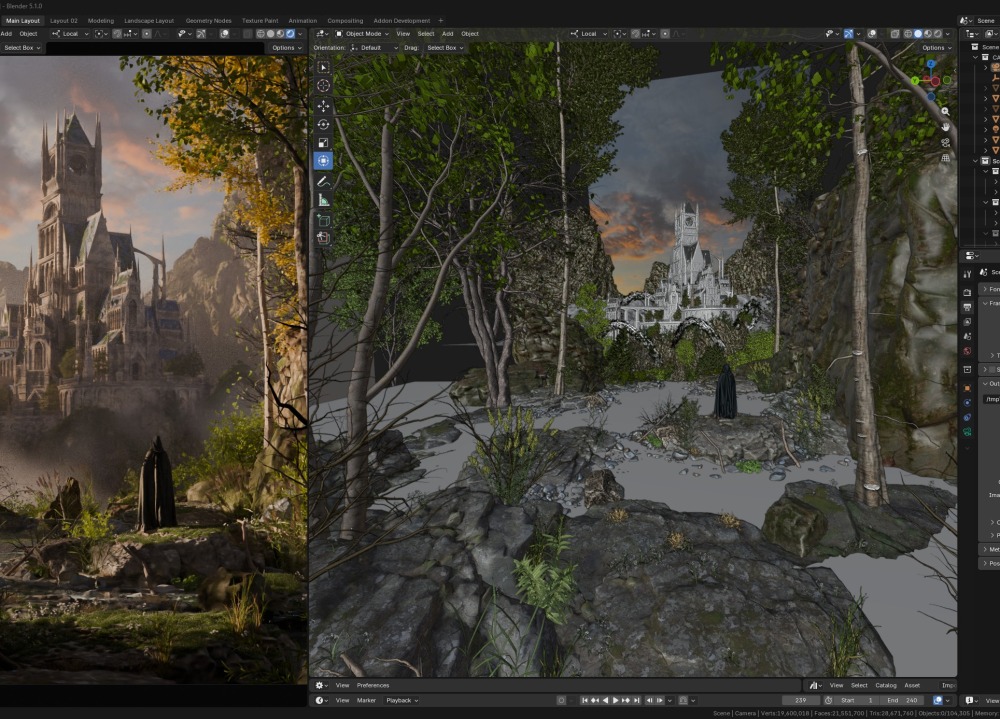Switch to Landscape Layout workspace tab
Image resolution: width=1000 pixels, height=719 pixels.
click(149, 20)
